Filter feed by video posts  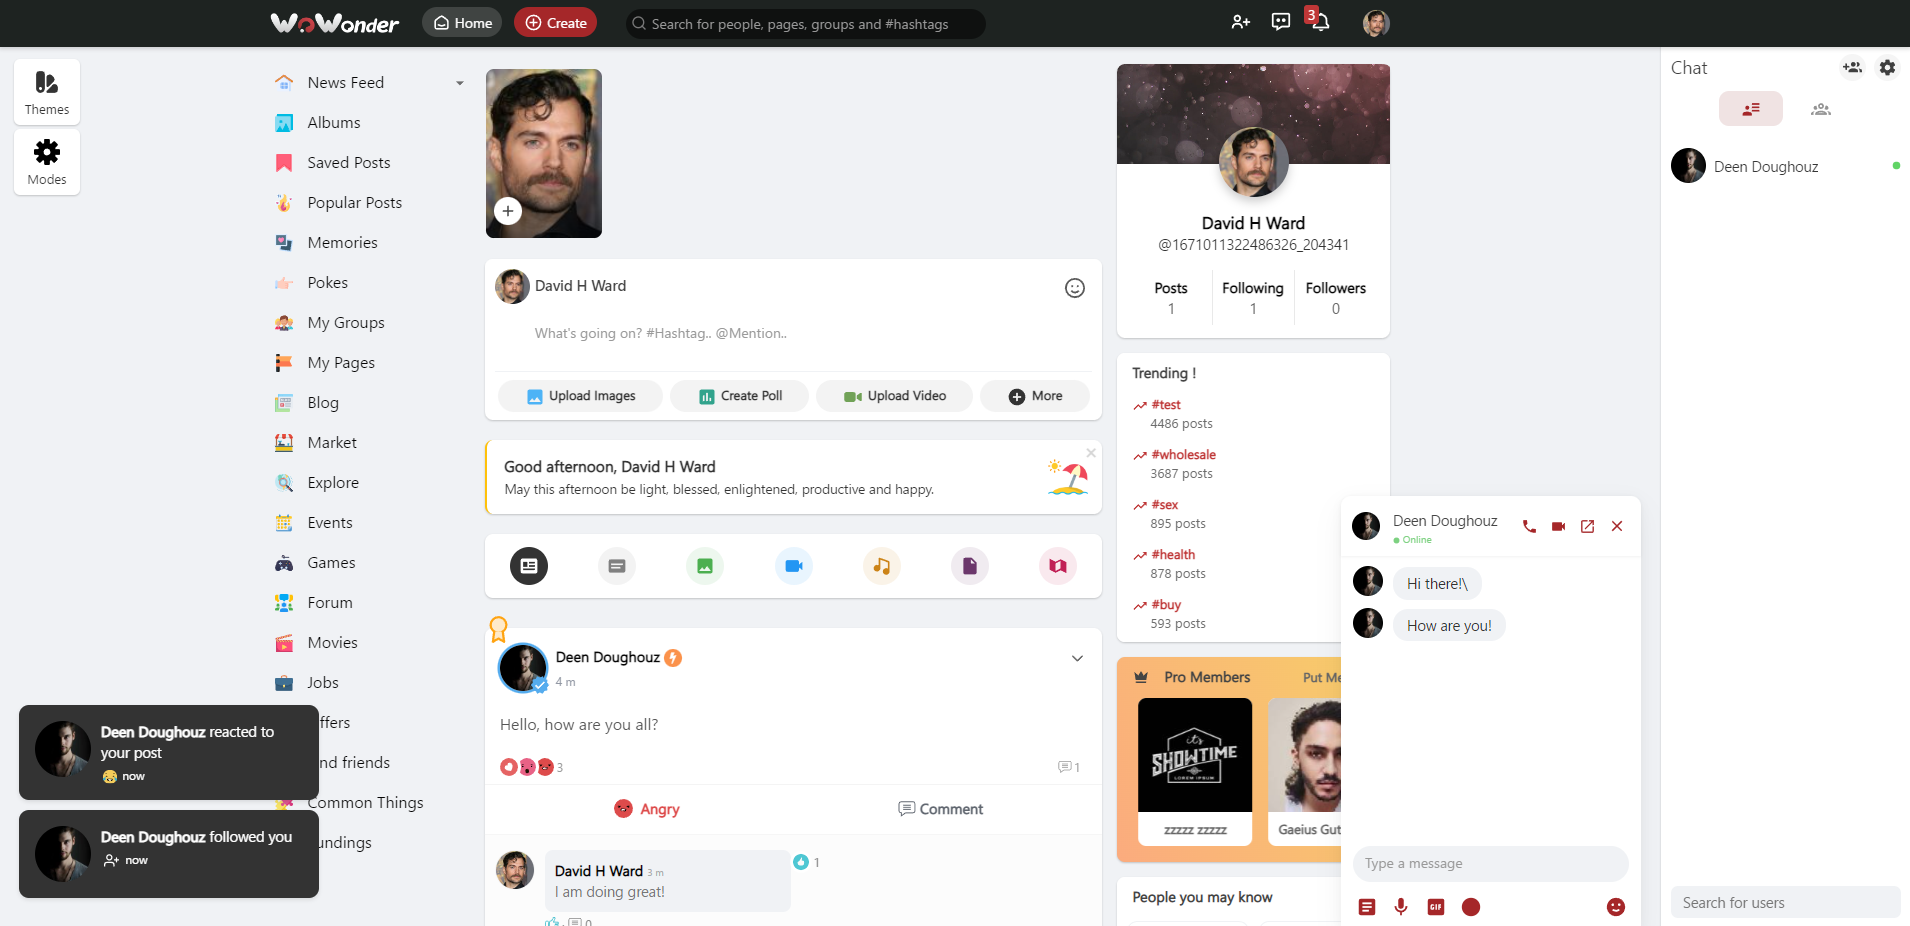point(793,566)
